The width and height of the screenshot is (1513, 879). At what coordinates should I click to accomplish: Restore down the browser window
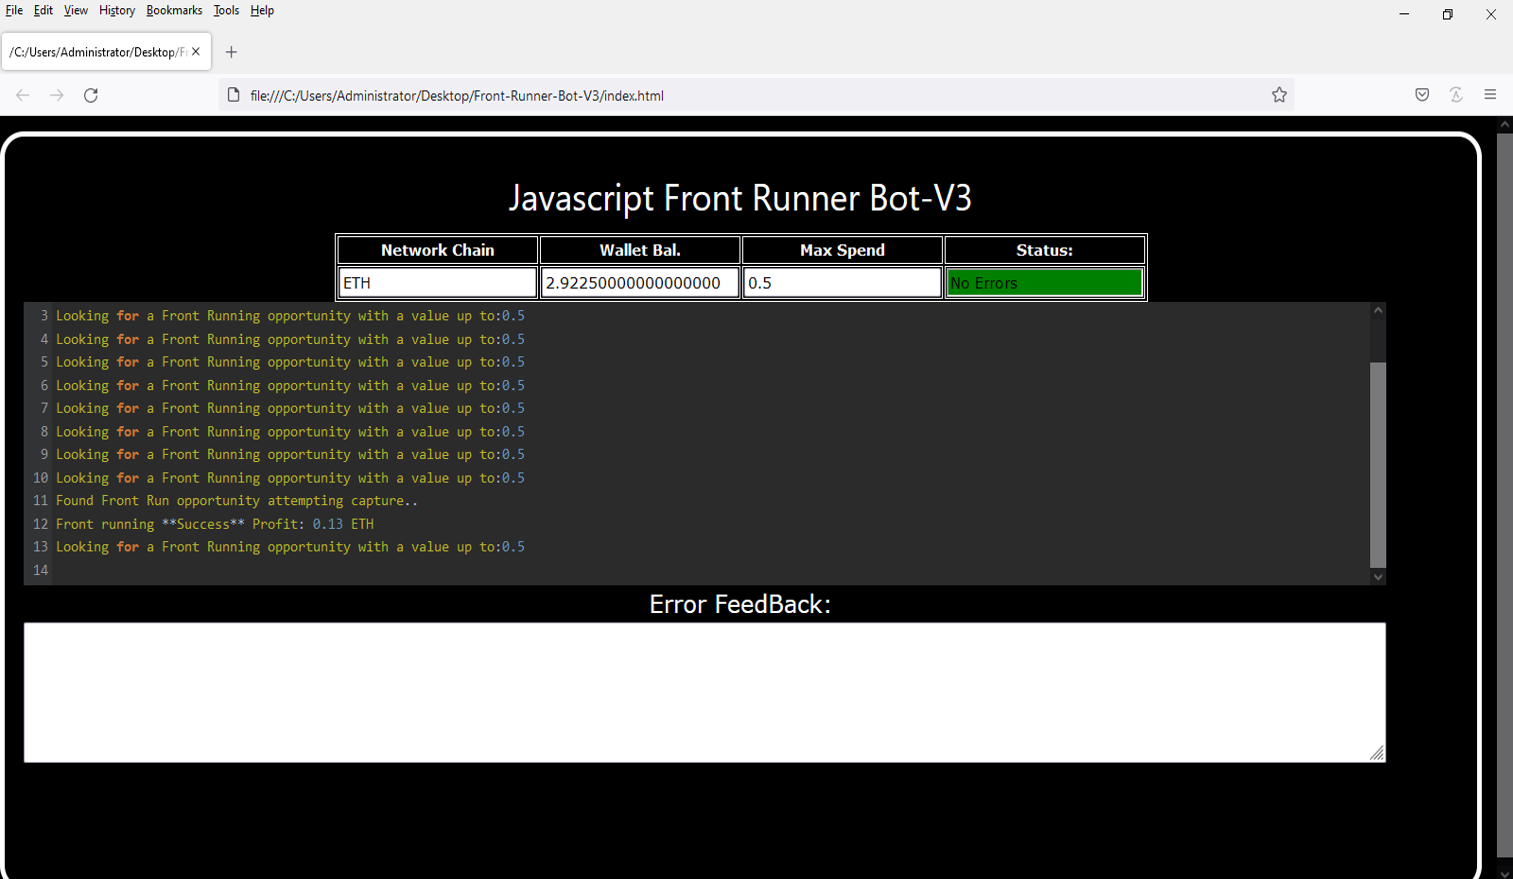[1447, 14]
